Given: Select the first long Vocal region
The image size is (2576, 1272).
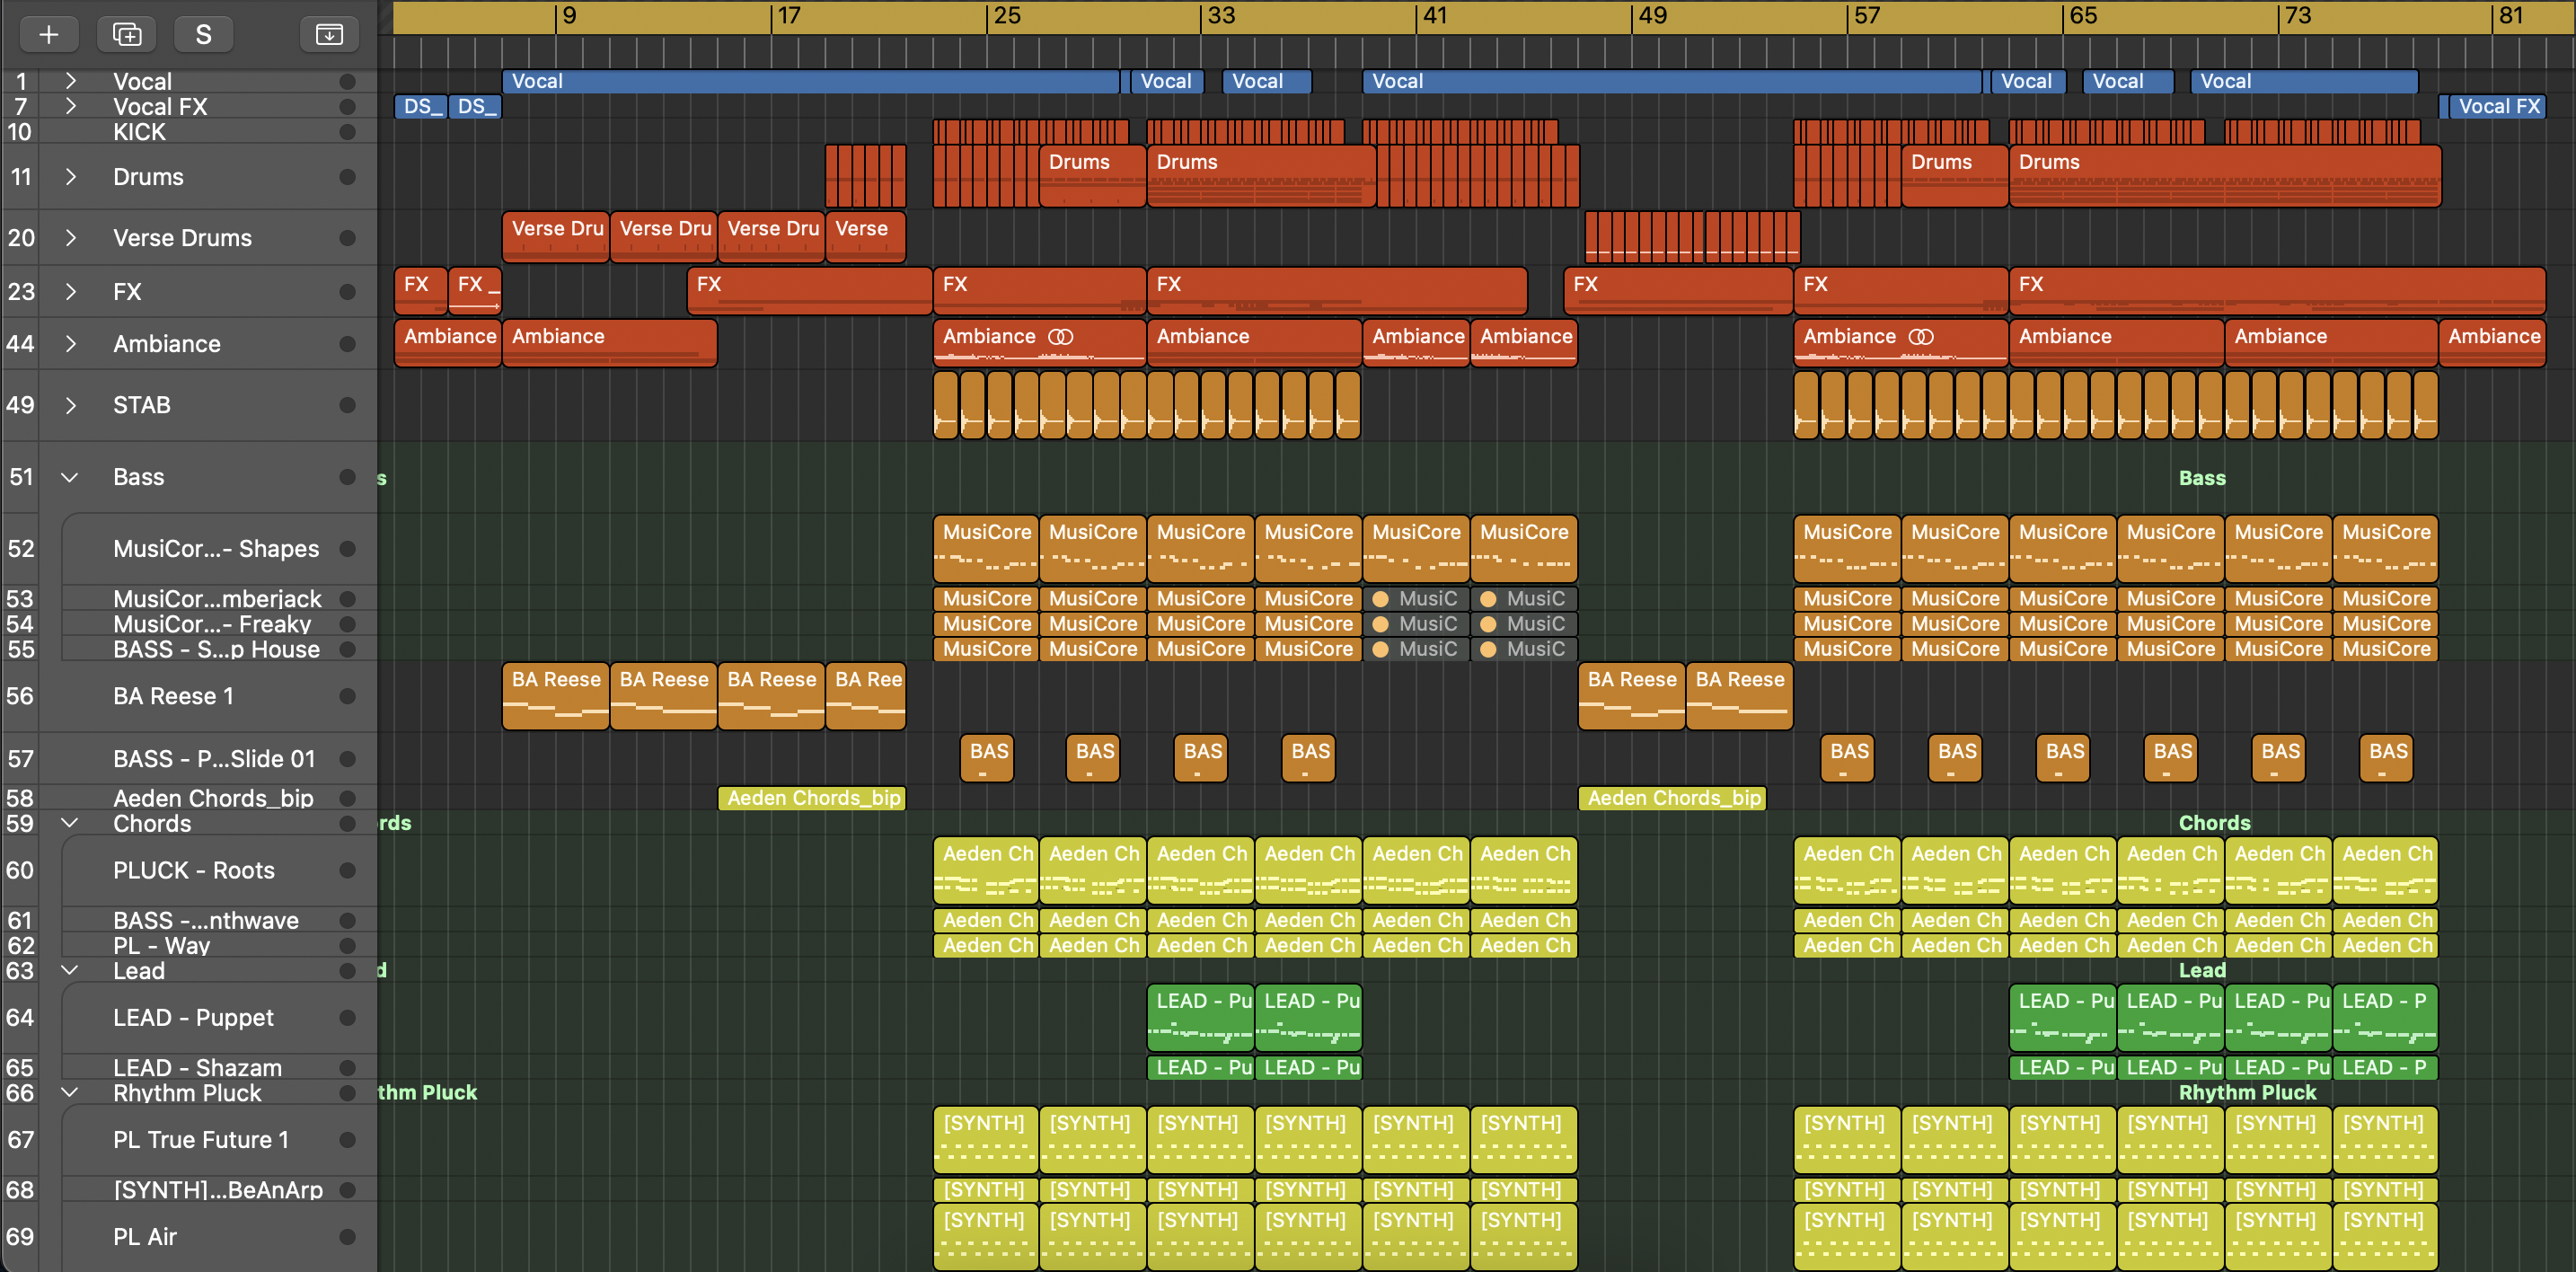Looking at the screenshot, I should [811, 81].
